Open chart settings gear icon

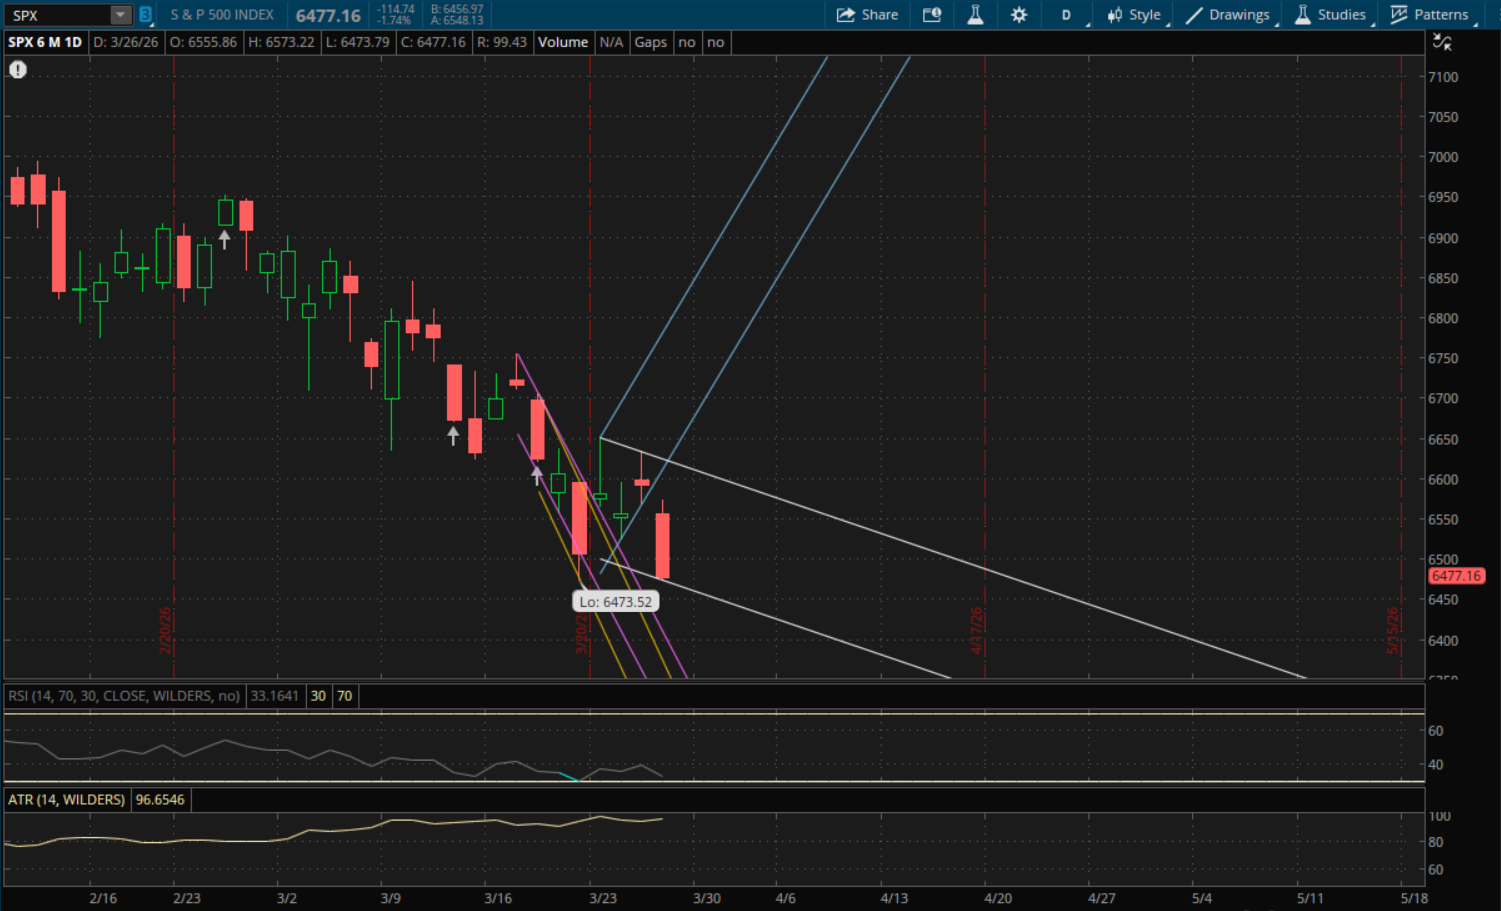1019,15
